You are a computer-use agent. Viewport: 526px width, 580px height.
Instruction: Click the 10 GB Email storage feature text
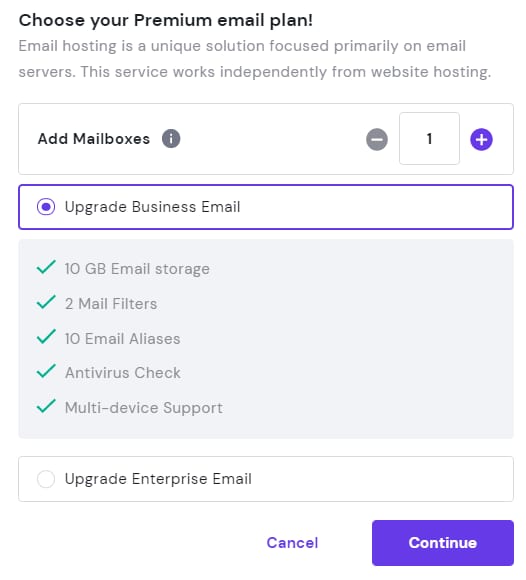click(137, 269)
